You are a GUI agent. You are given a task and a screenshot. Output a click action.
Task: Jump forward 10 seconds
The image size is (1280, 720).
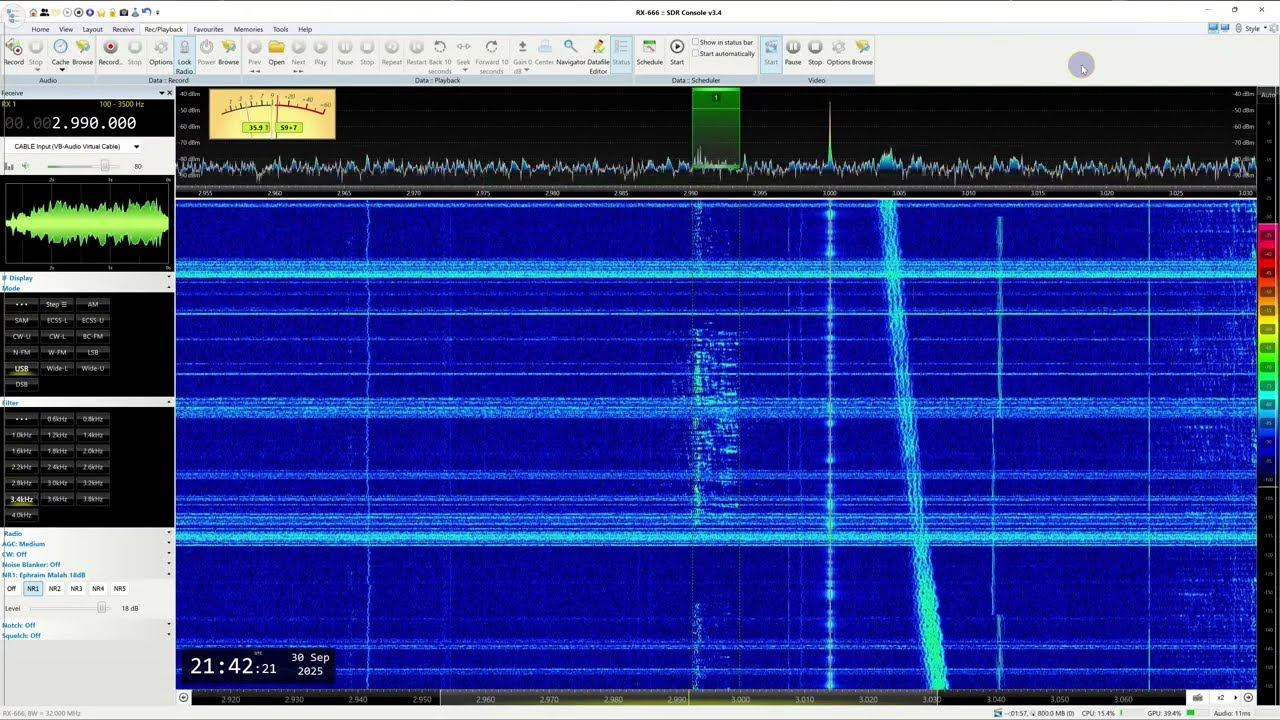(491, 56)
